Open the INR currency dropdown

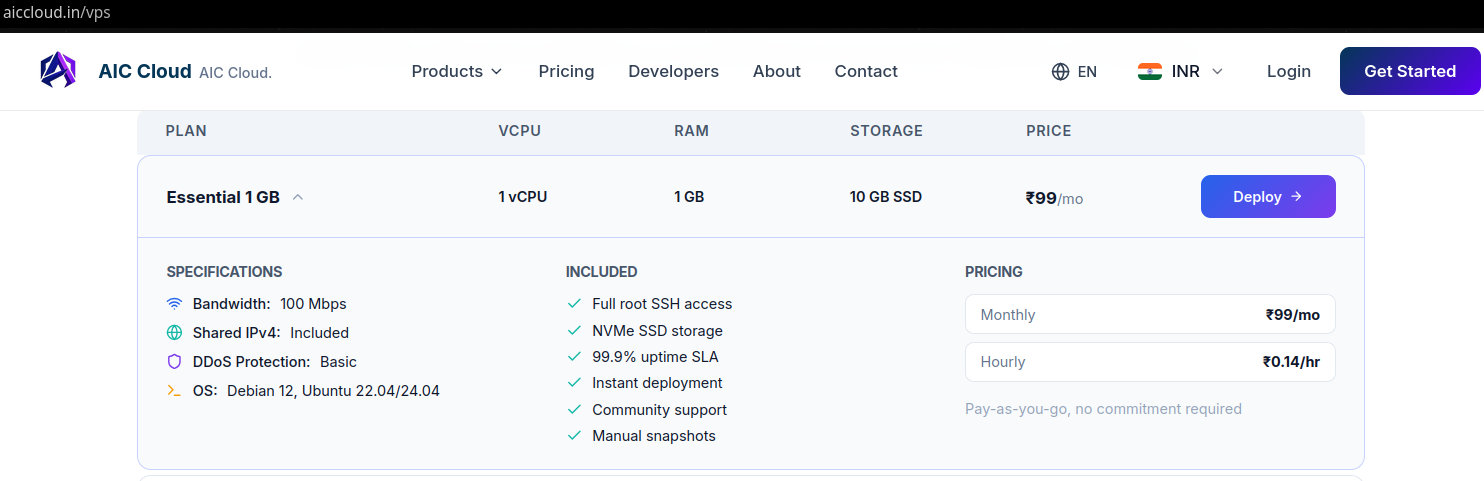point(1181,72)
